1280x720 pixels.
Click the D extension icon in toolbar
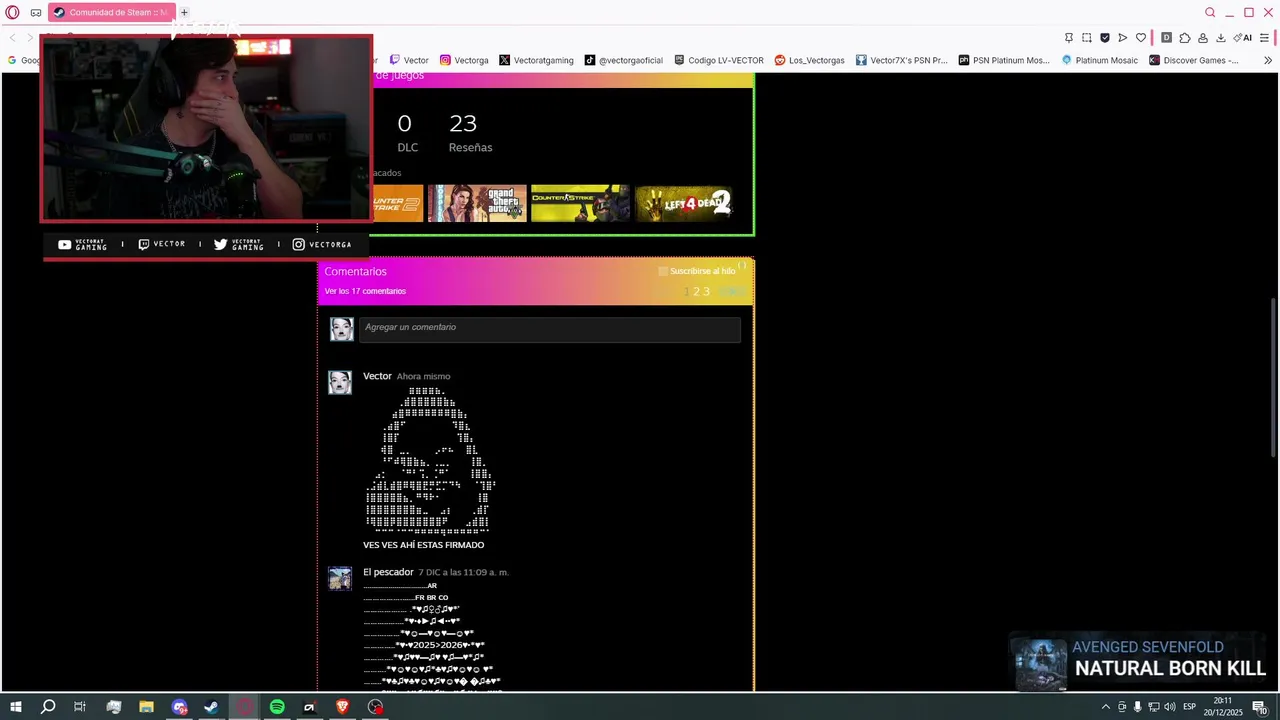[1166, 38]
